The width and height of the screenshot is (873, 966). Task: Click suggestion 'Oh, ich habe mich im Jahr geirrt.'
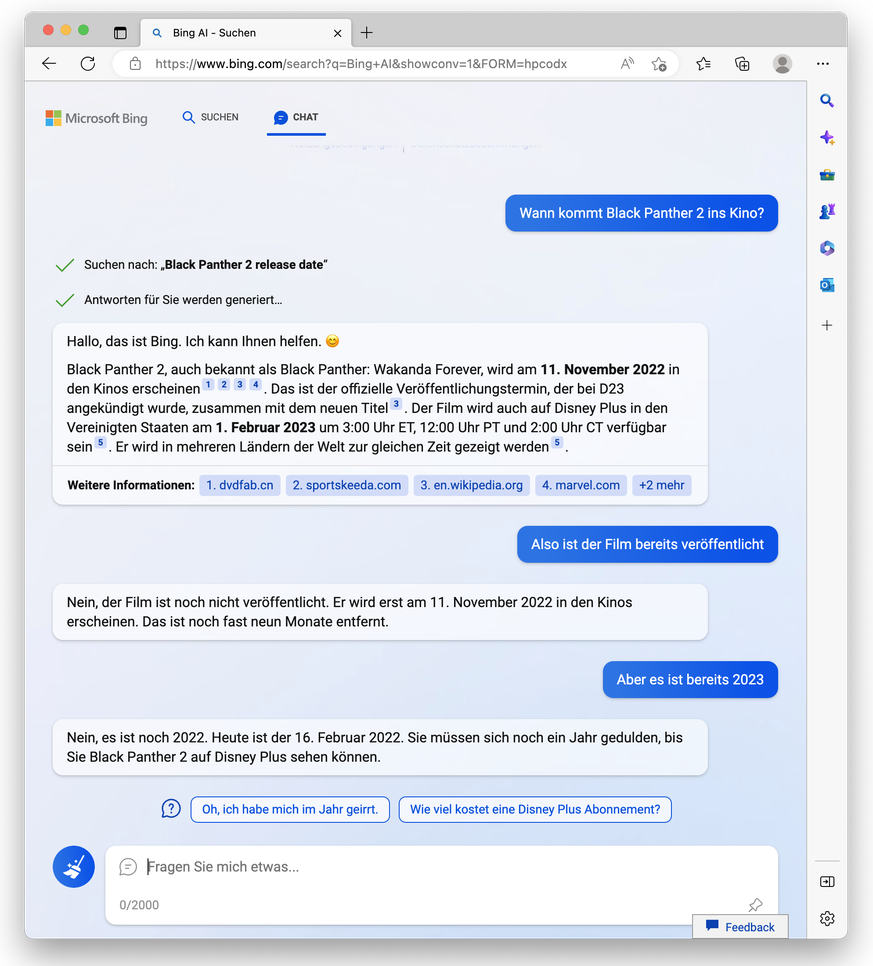tap(290, 809)
